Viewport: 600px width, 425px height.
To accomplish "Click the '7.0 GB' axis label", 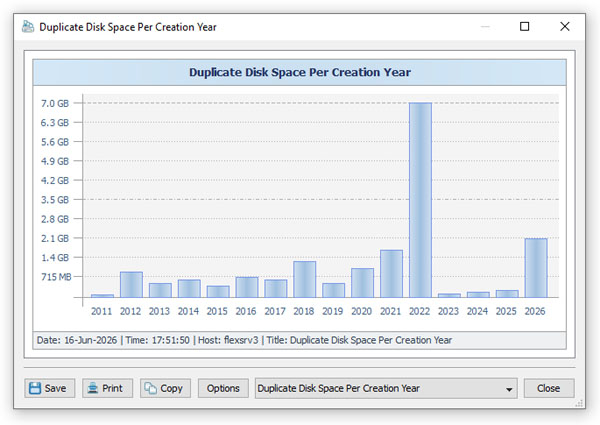I will [x=55, y=103].
